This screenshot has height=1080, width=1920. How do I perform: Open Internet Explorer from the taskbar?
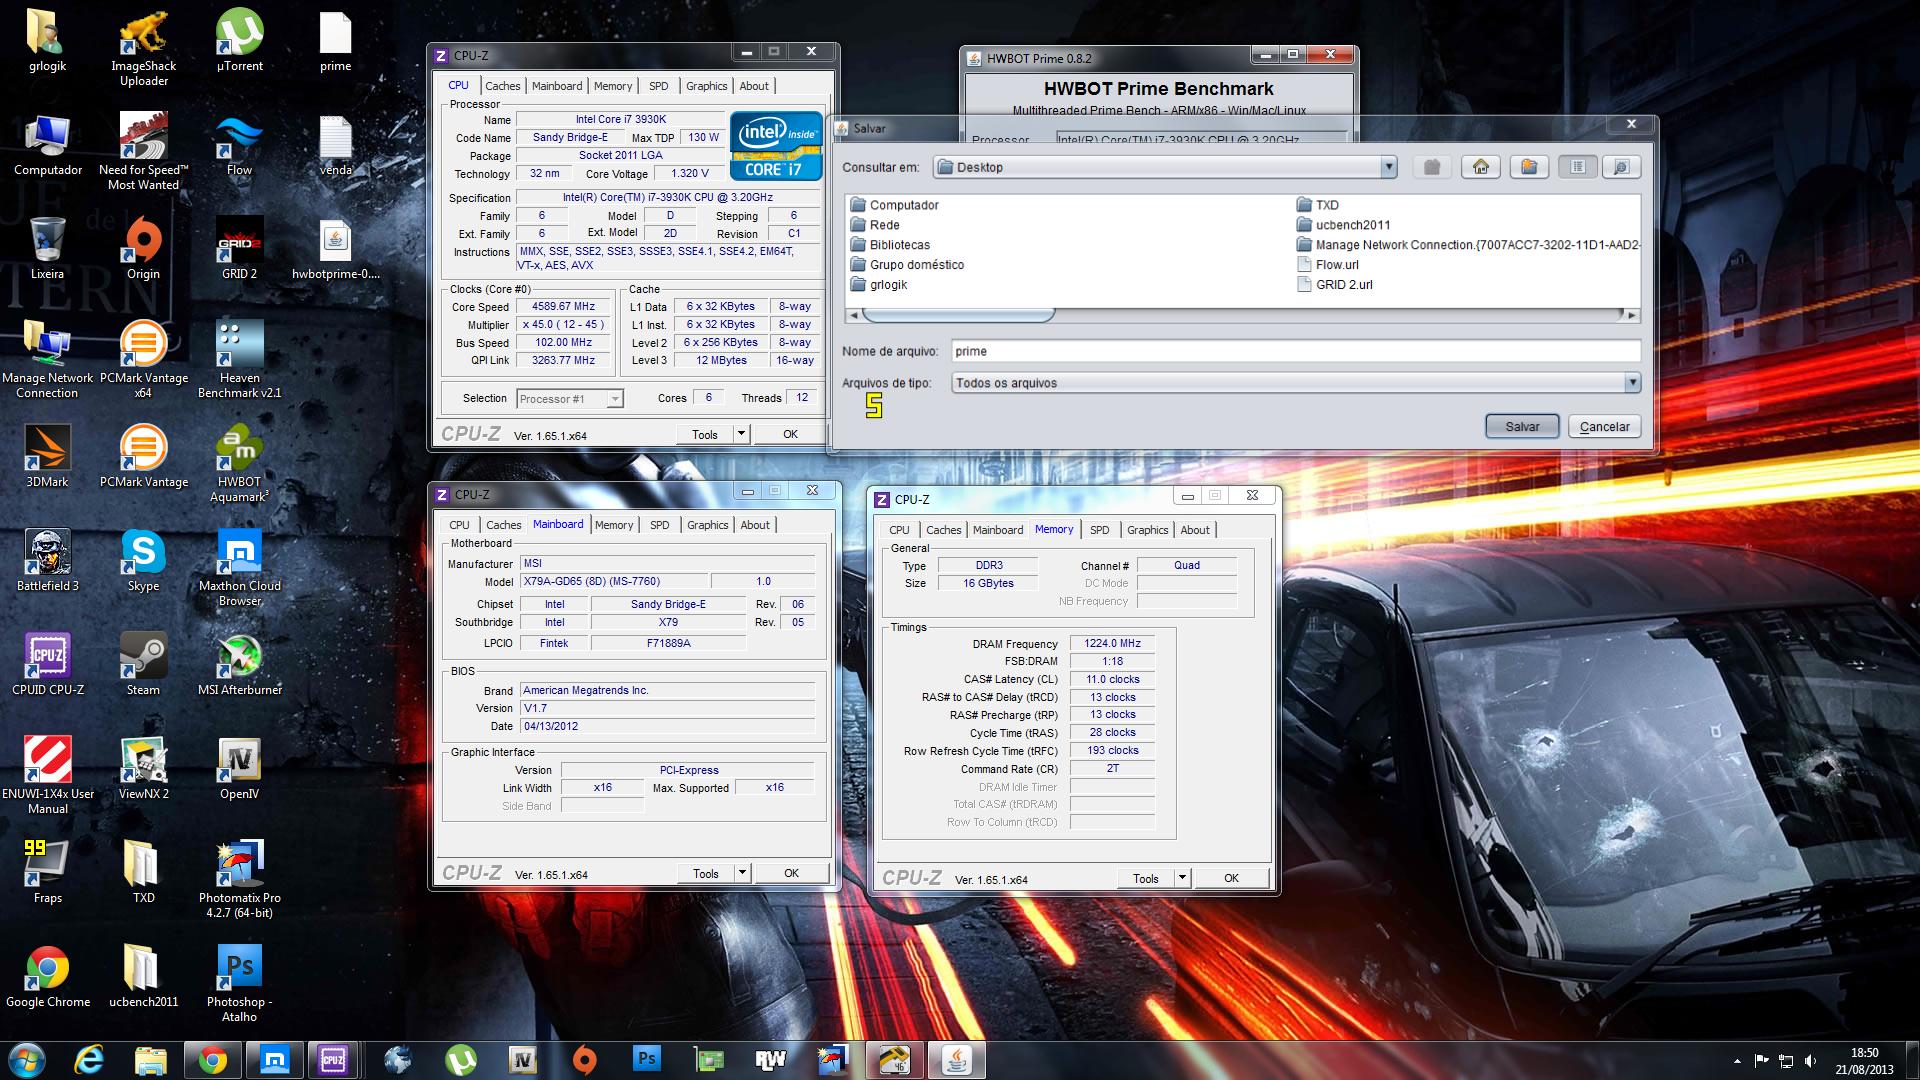[x=89, y=1059]
